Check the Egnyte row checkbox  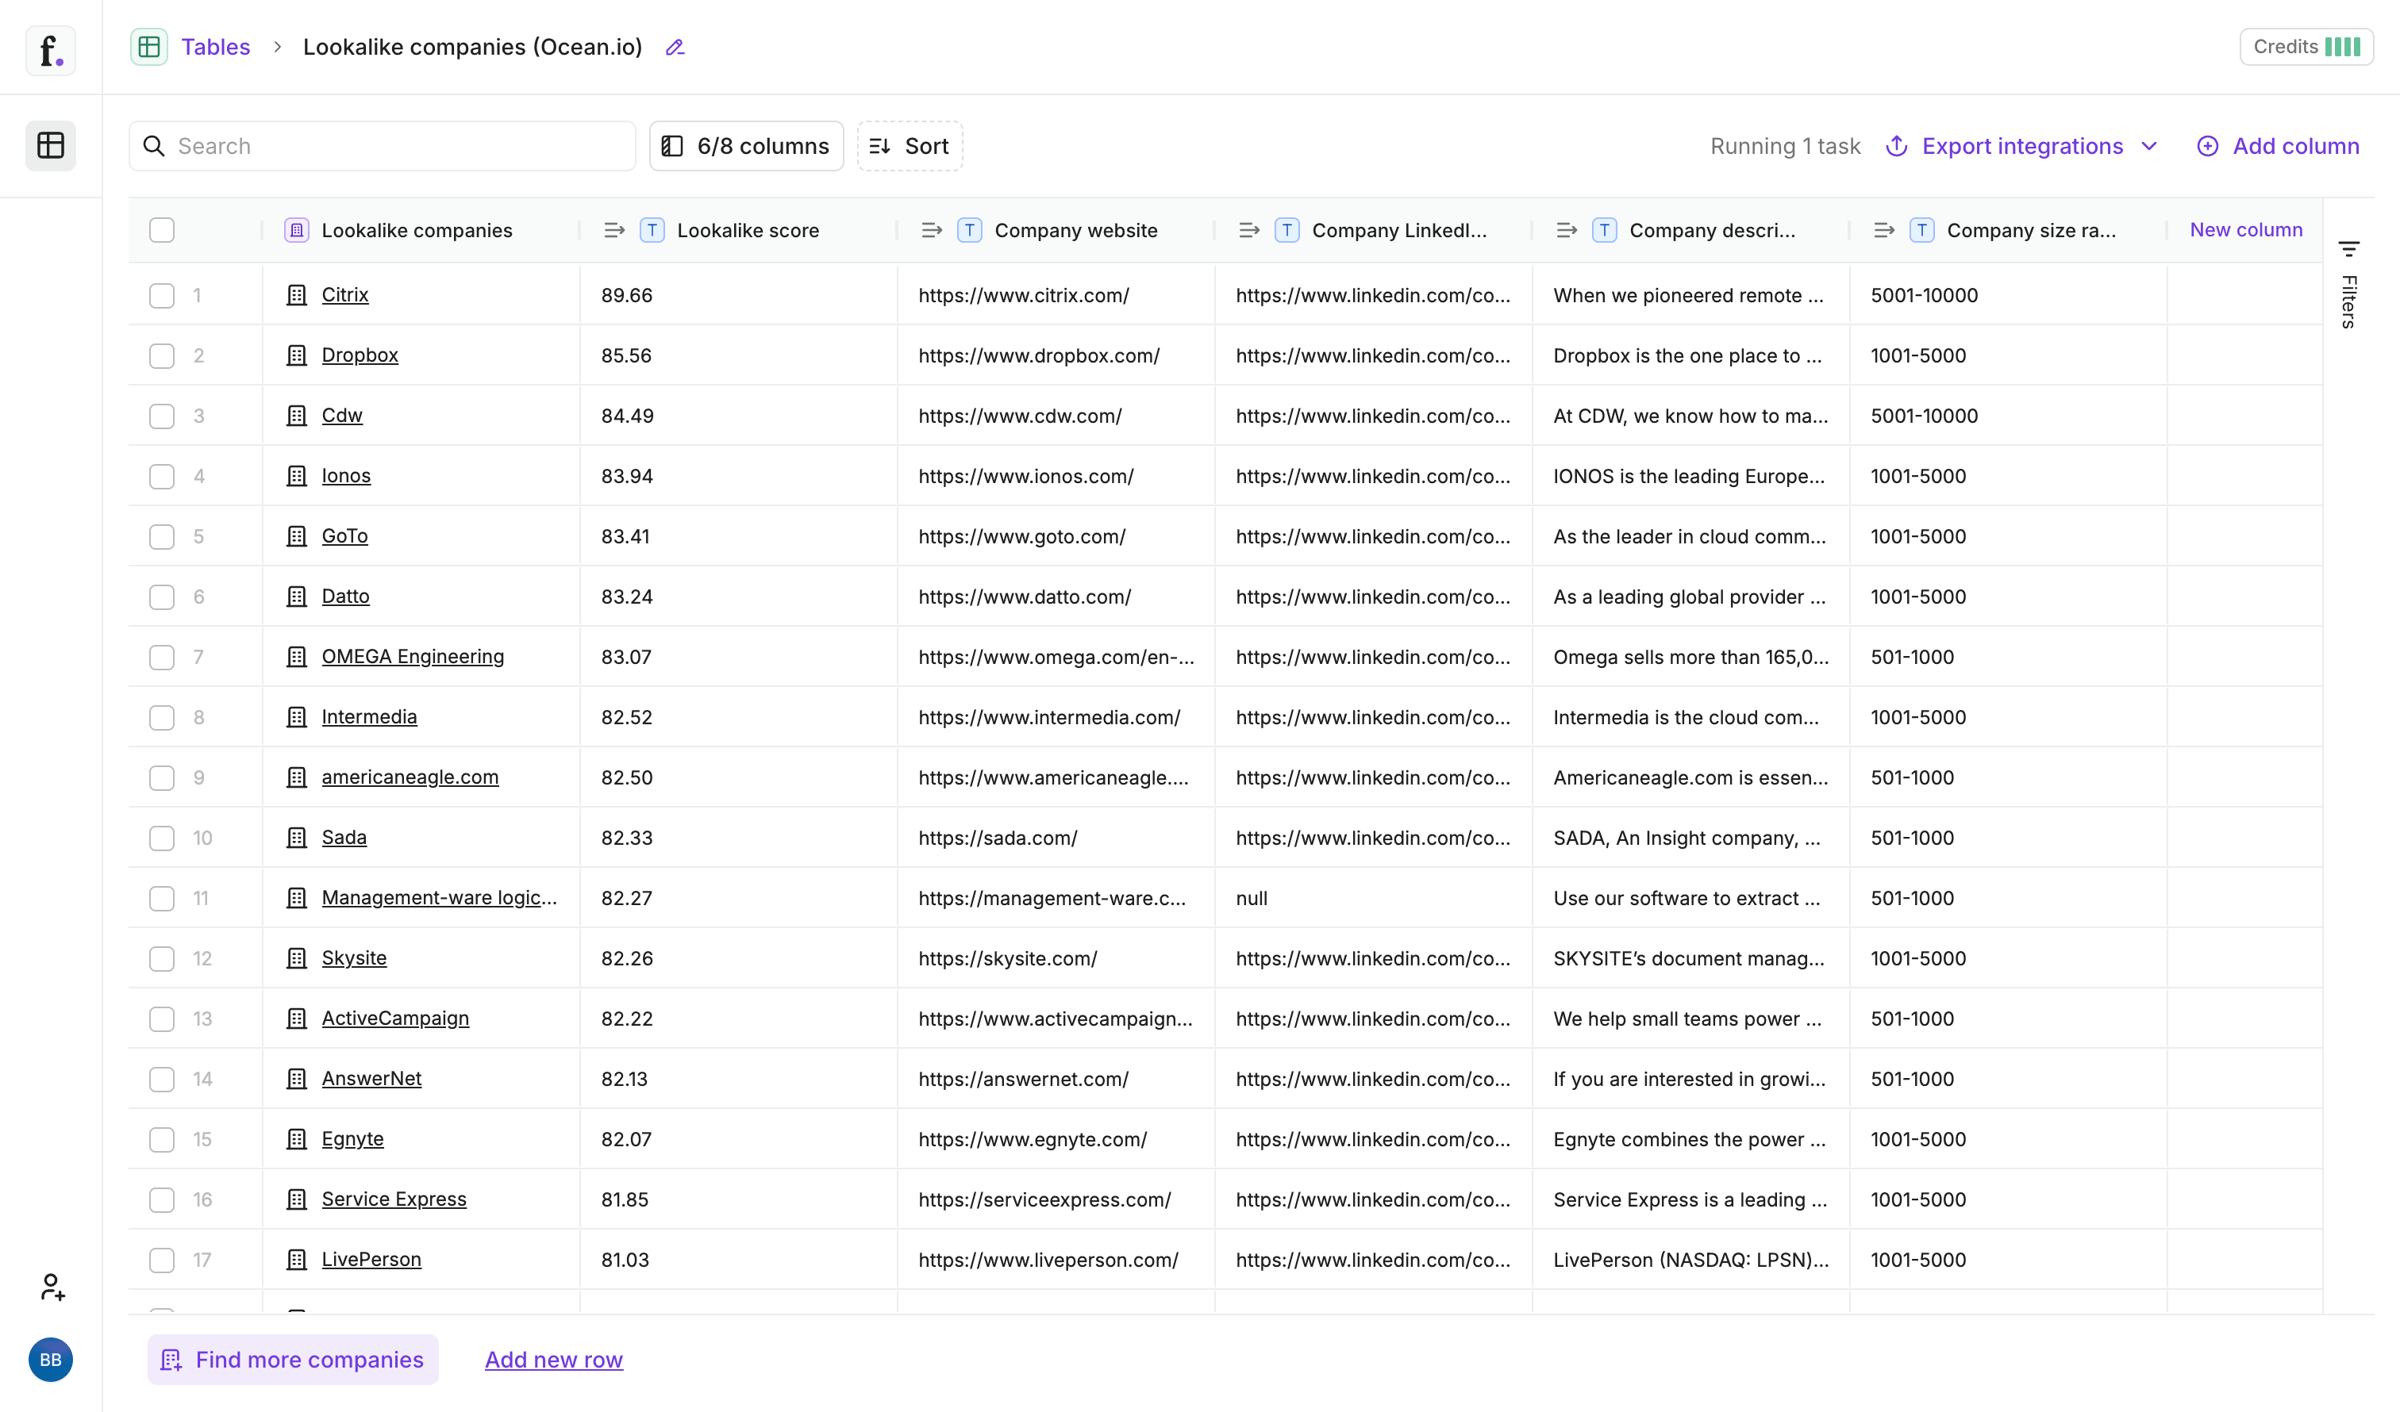(162, 1139)
